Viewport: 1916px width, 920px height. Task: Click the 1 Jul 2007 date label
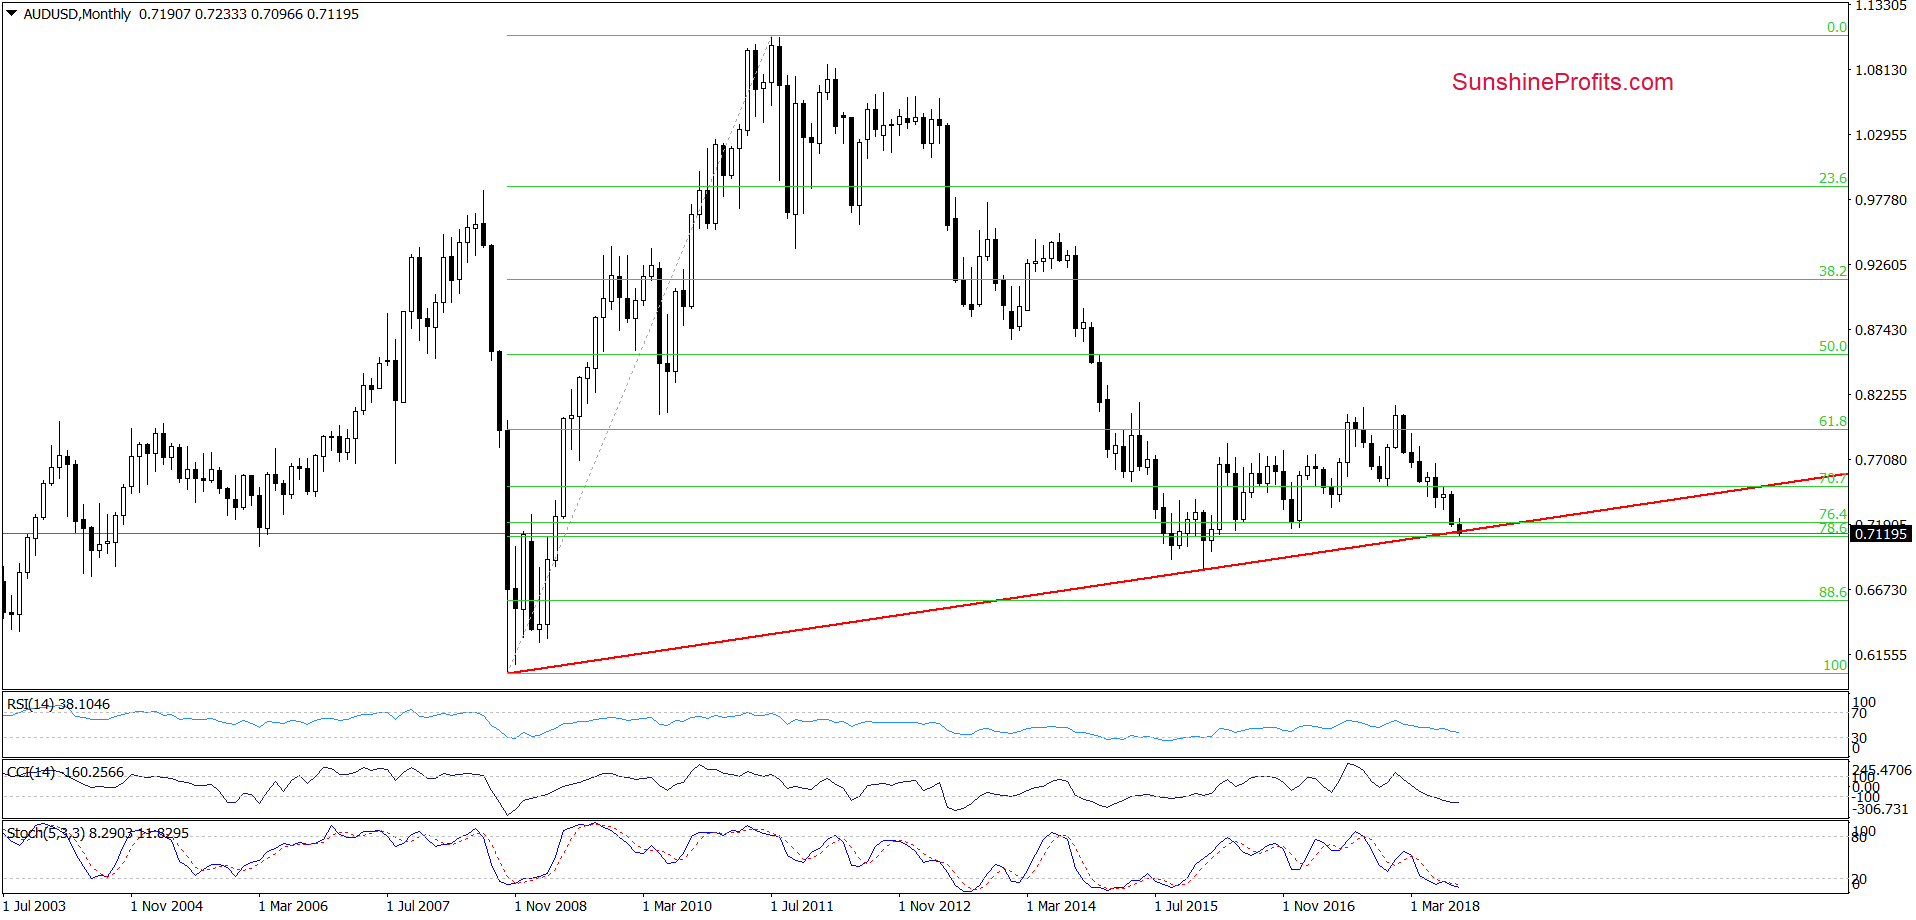click(418, 906)
